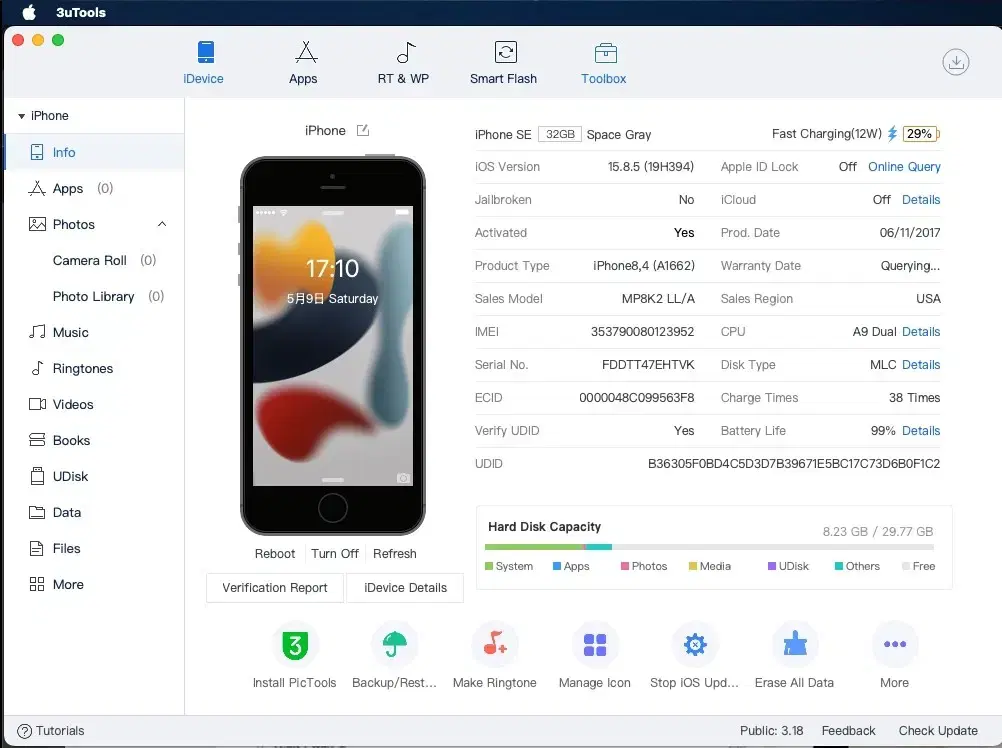Open the Verification Report button
Viewport: 1002px width, 748px height.
point(275,588)
